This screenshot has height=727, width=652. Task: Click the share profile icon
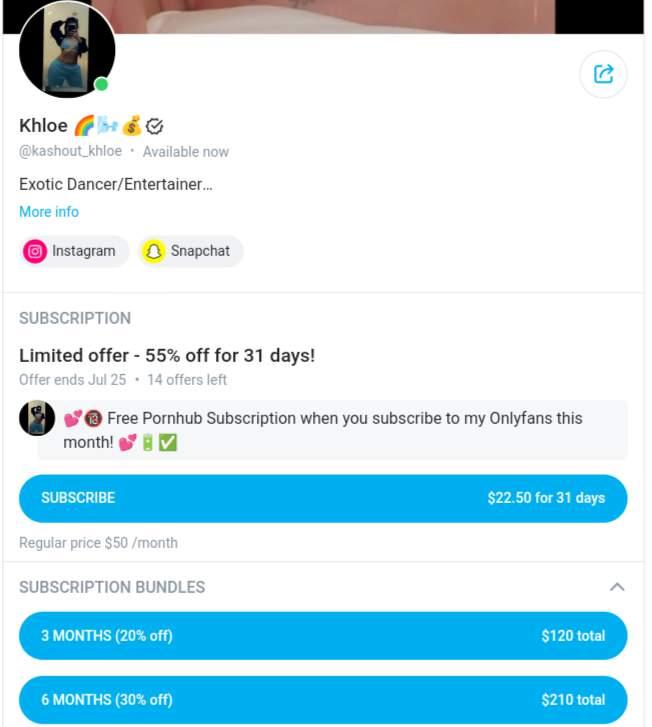603,74
